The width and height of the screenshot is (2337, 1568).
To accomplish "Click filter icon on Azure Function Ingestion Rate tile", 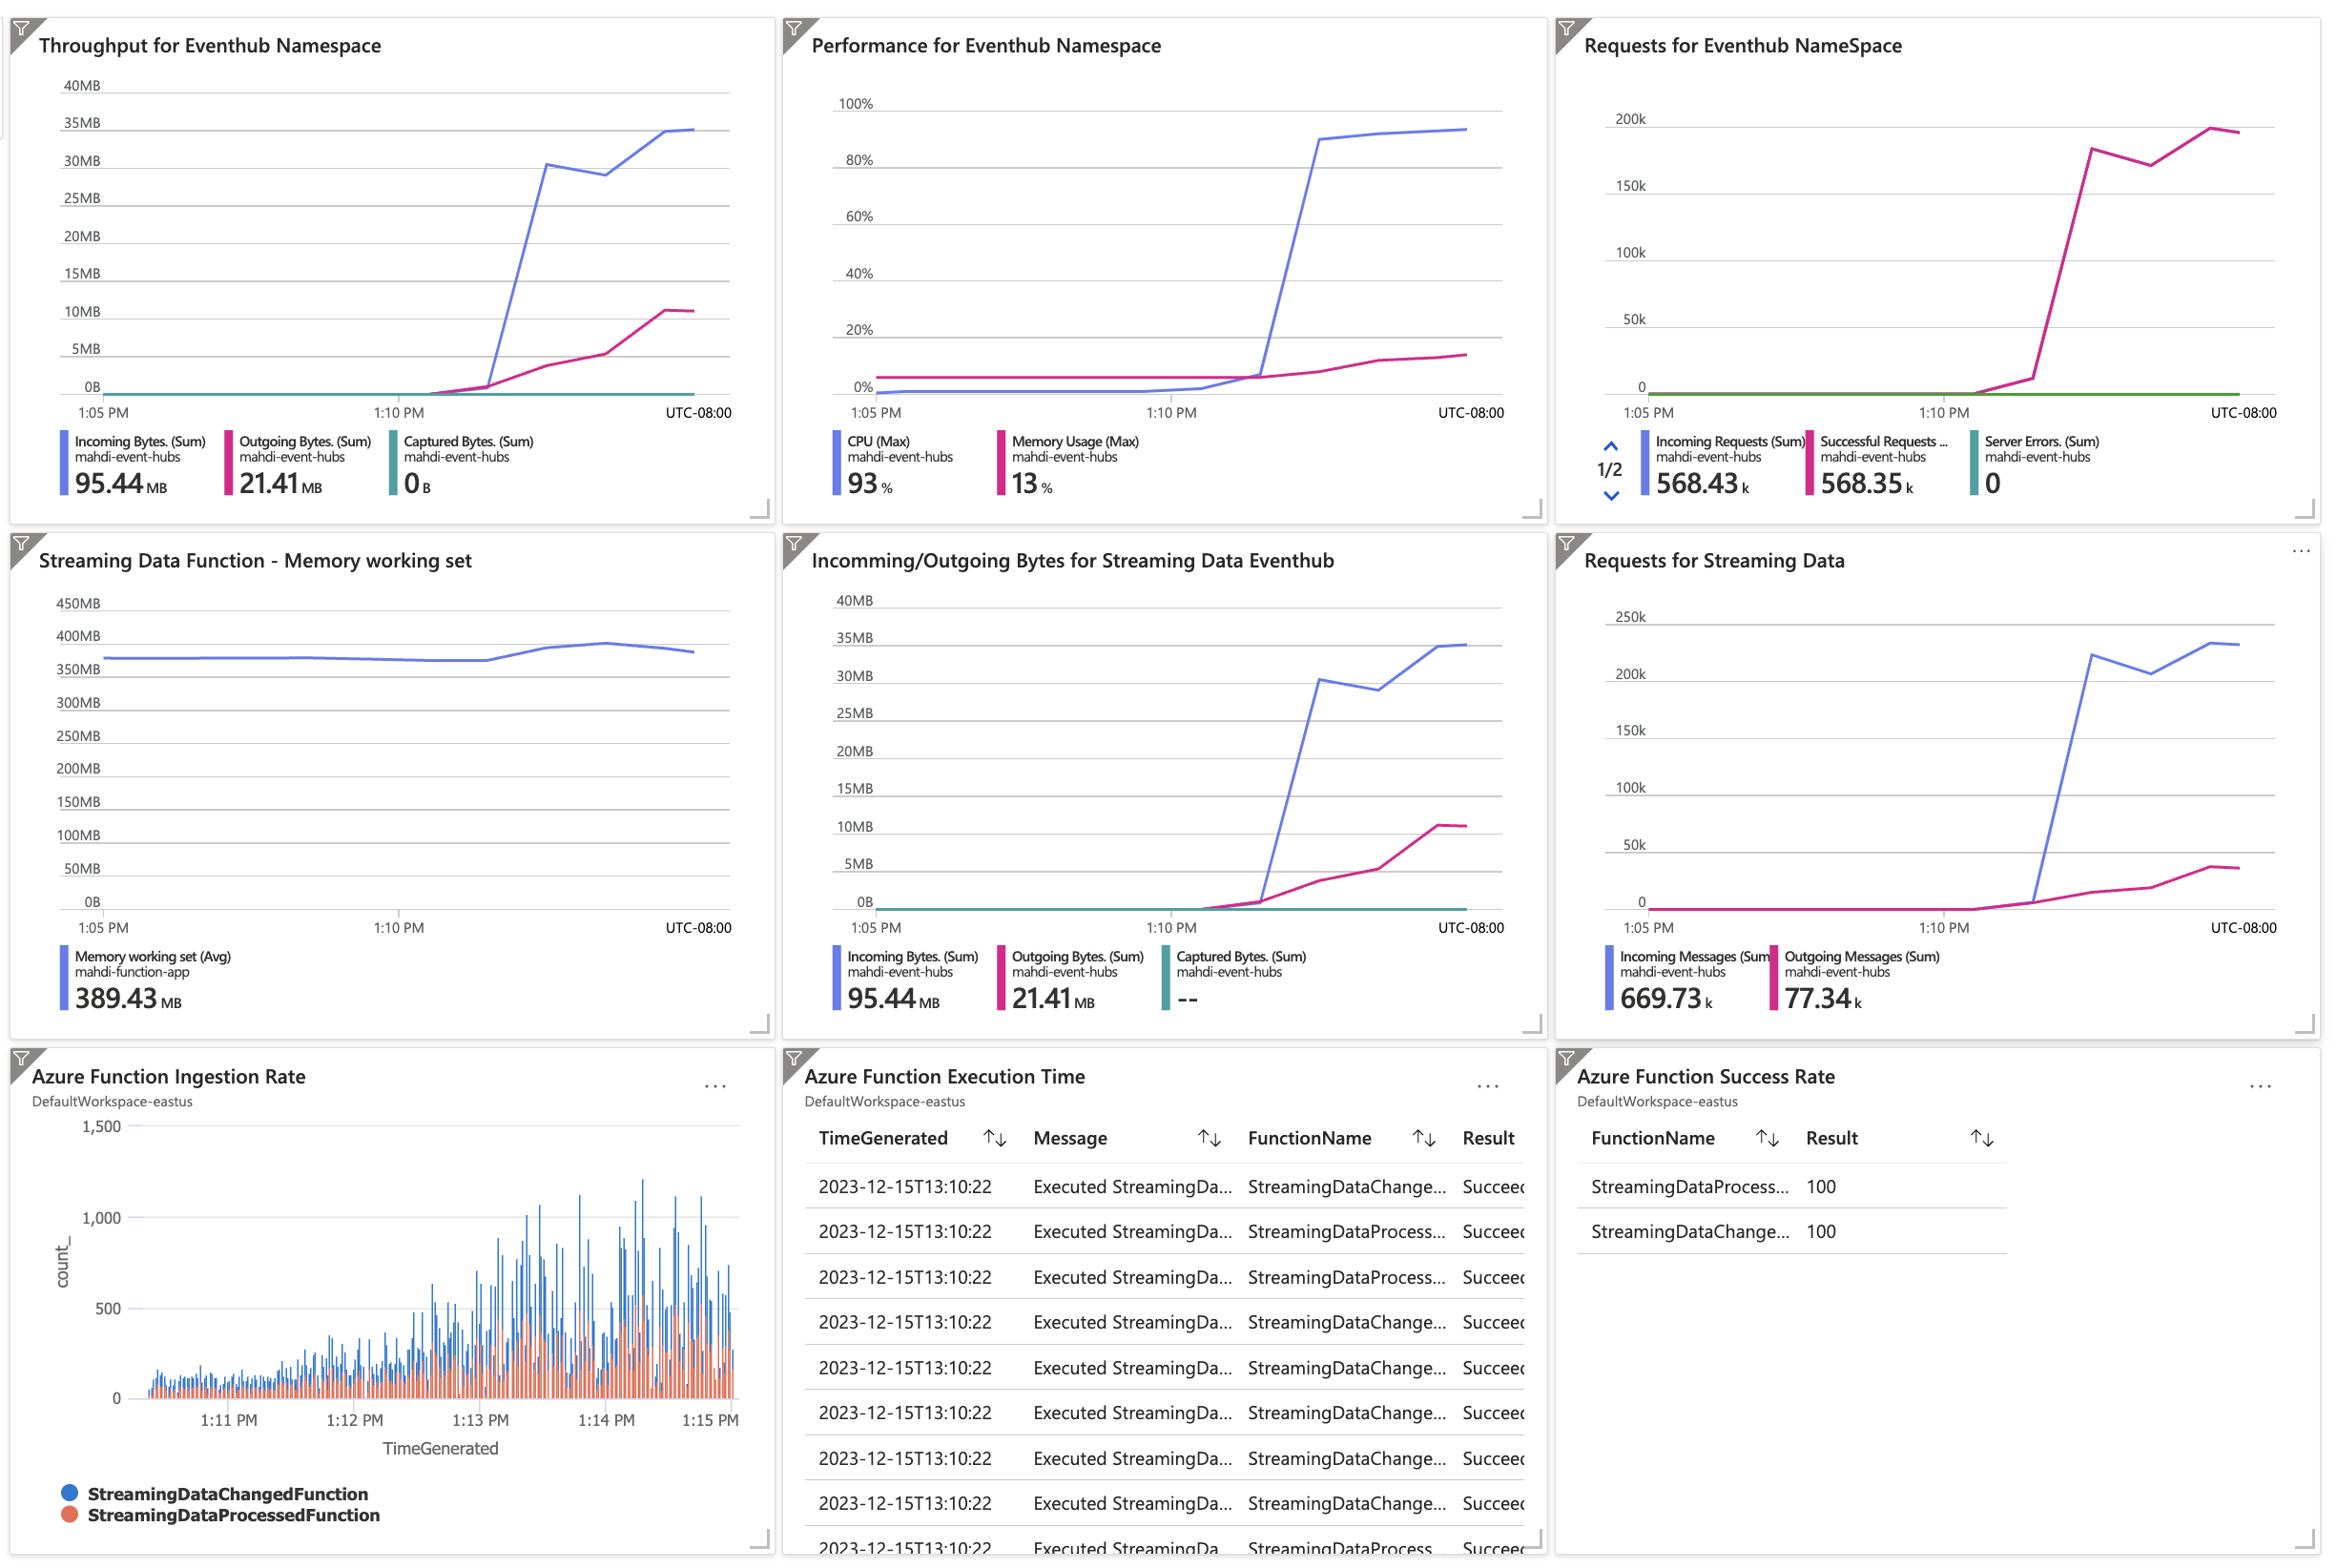I will tap(21, 1059).
